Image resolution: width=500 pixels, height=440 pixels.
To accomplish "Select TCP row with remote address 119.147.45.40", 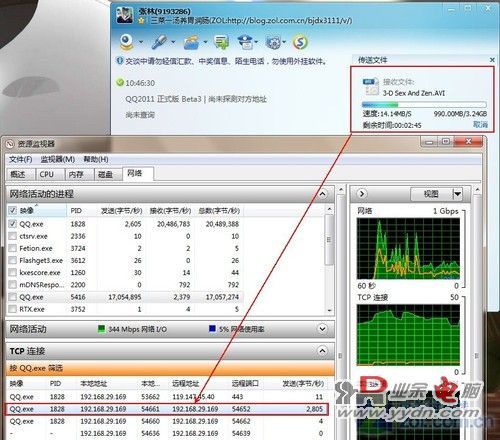I will (167, 397).
